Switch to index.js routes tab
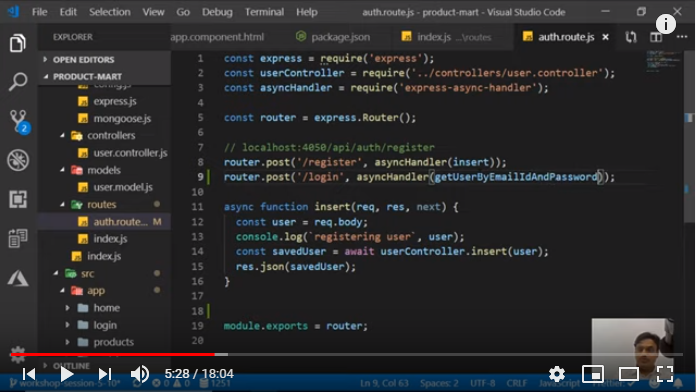Viewport: 696px width, 392px height. tap(447, 37)
